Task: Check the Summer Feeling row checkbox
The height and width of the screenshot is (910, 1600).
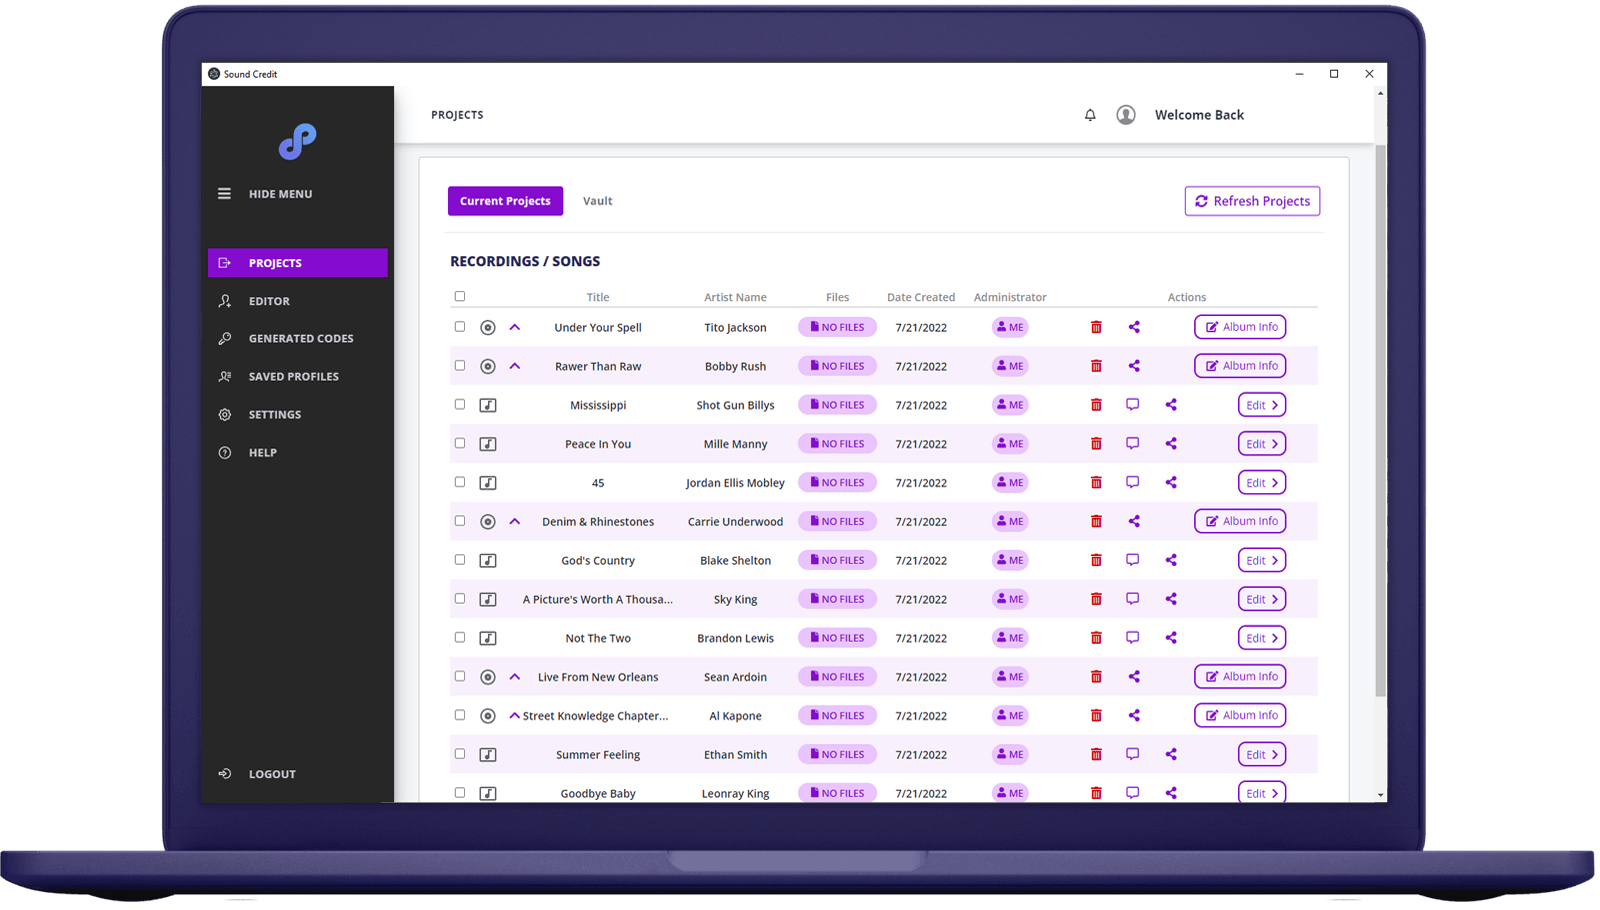Action: [459, 754]
